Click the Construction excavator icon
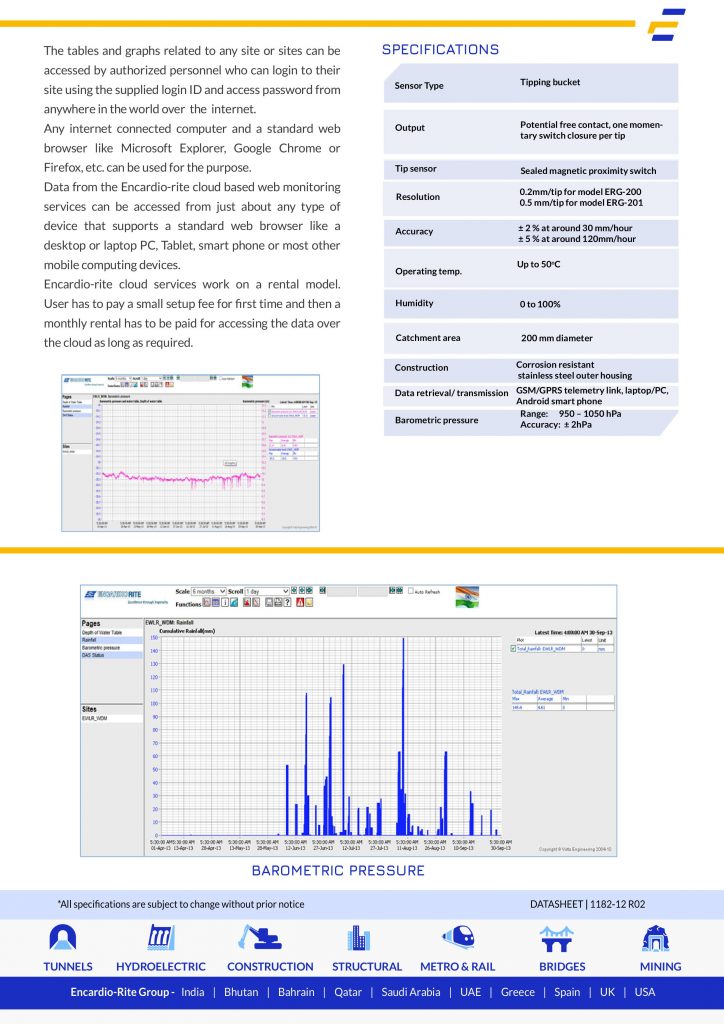Image resolution: width=724 pixels, height=1024 pixels. pyautogui.click(x=259, y=936)
